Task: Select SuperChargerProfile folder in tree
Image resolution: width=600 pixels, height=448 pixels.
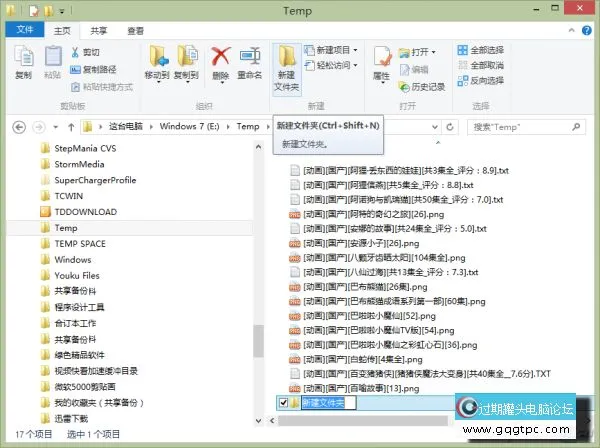Action: click(x=95, y=180)
